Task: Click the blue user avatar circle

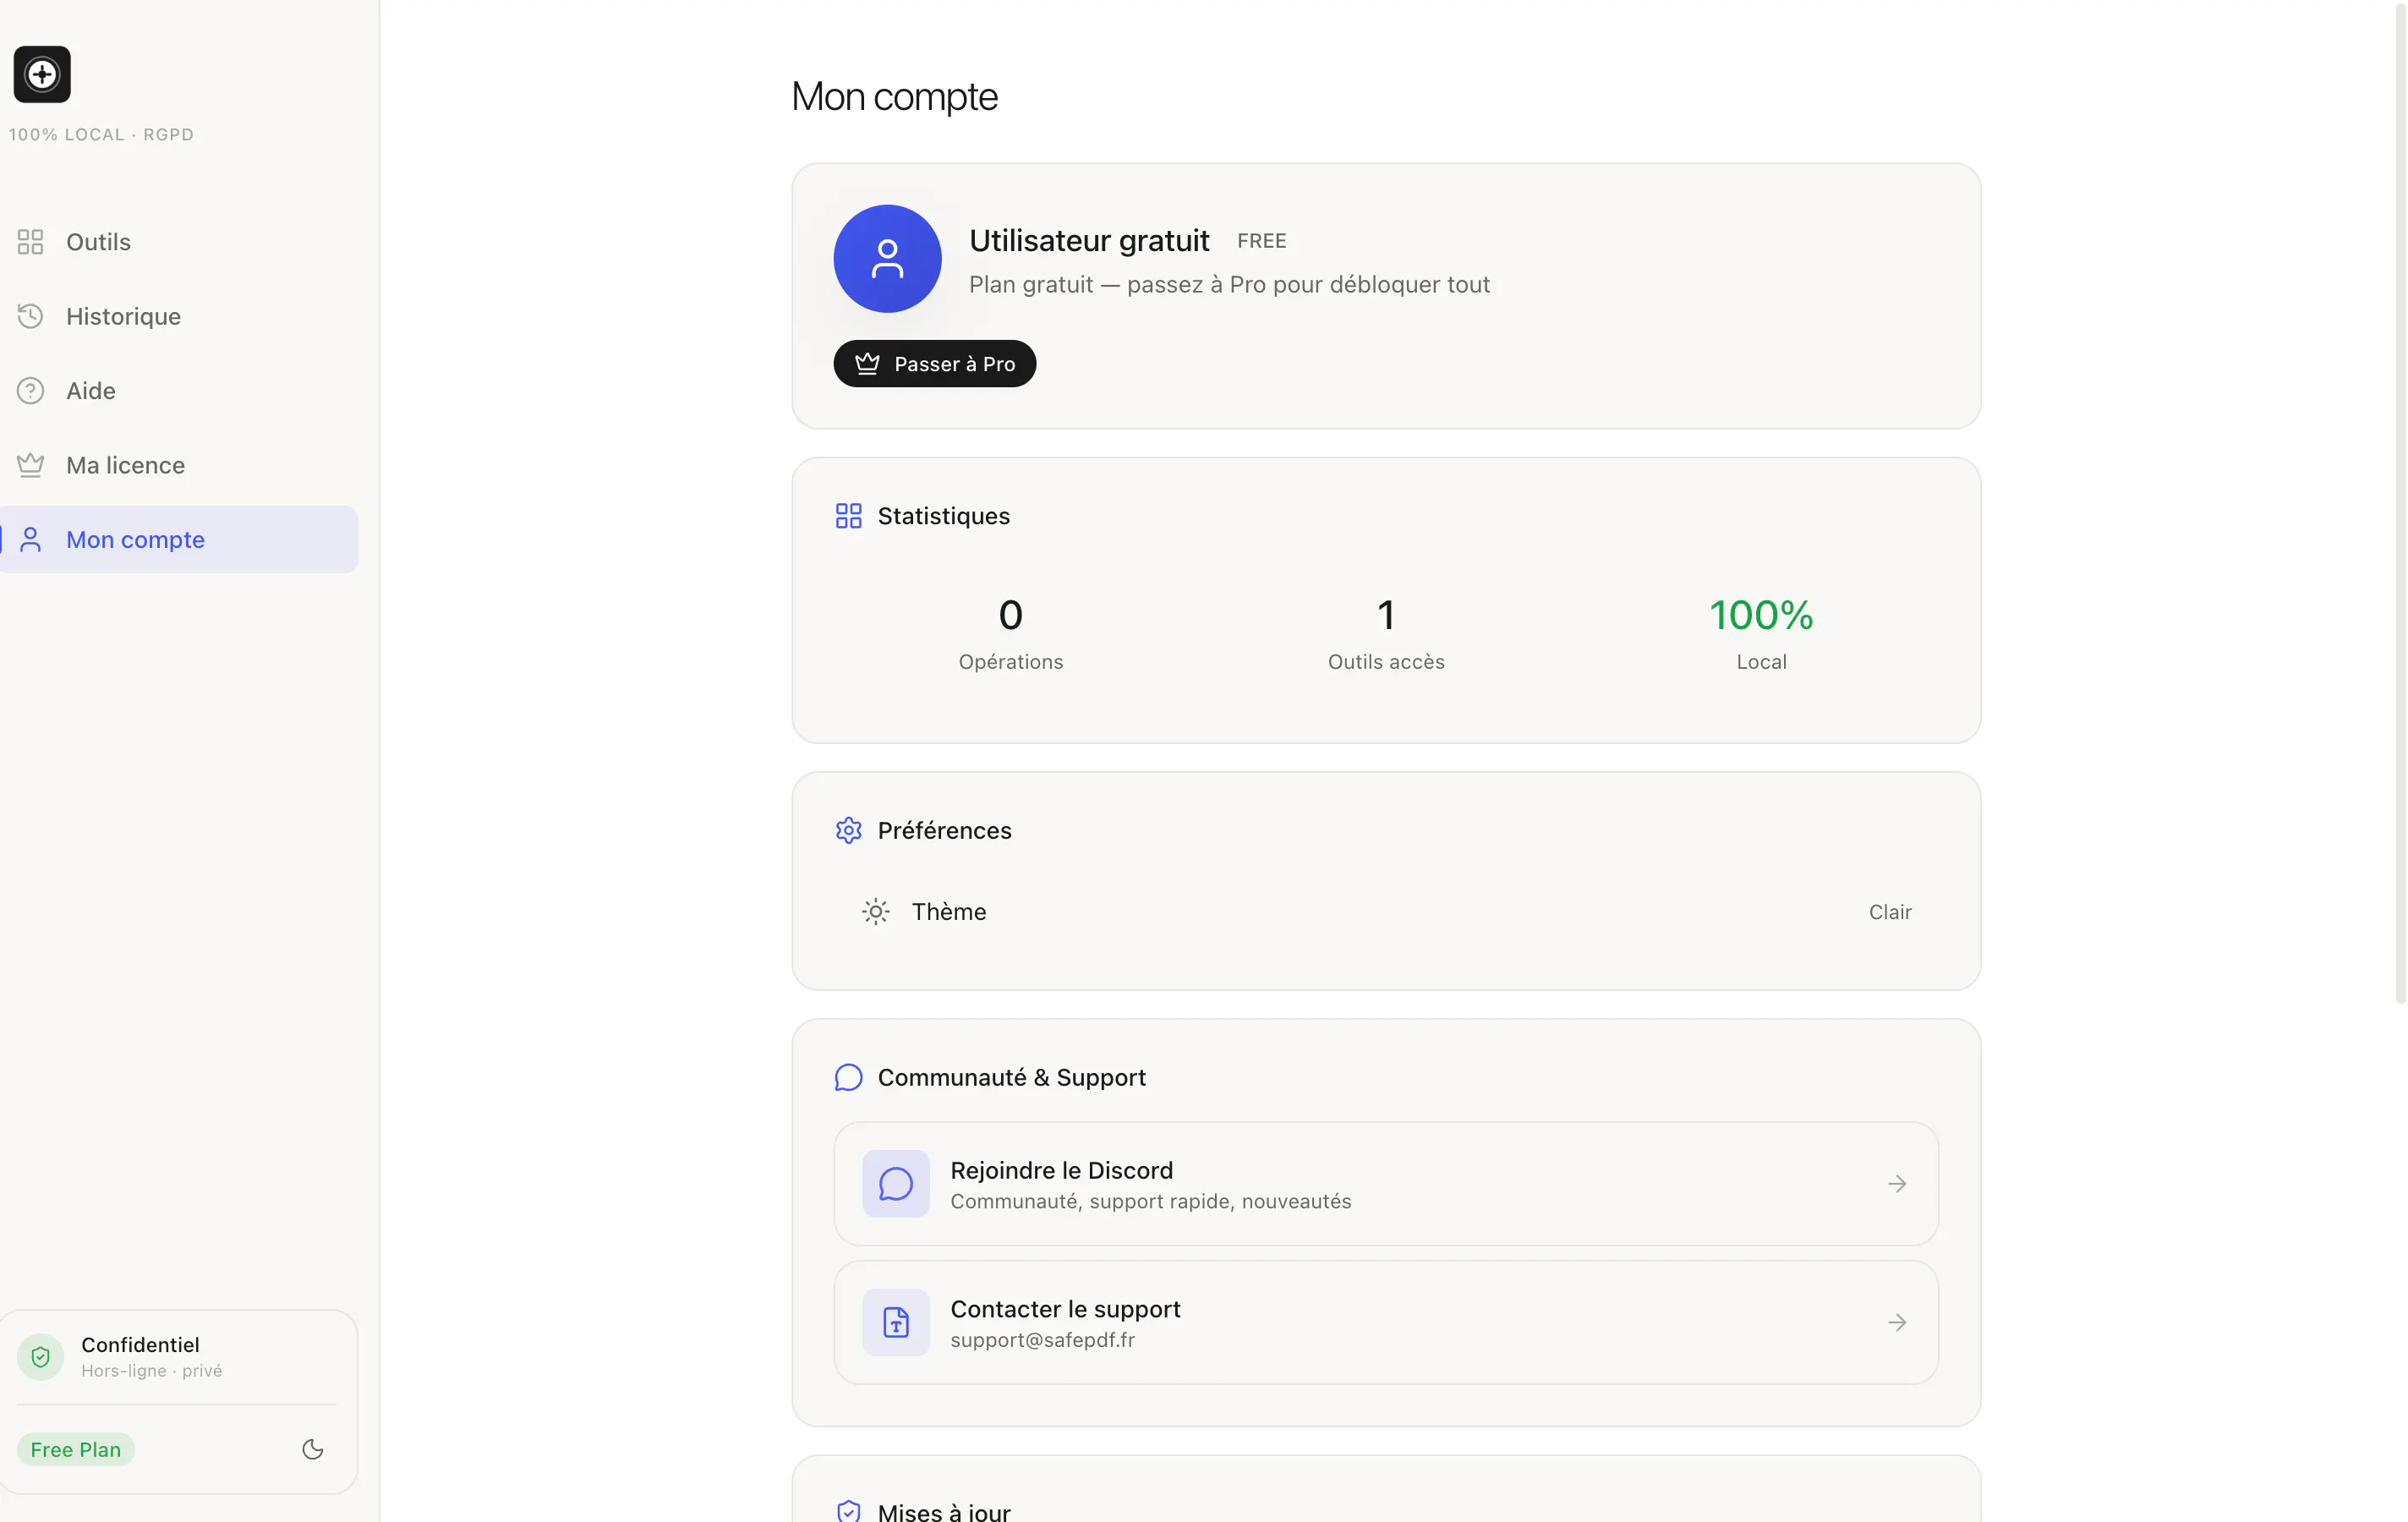Action: point(887,259)
